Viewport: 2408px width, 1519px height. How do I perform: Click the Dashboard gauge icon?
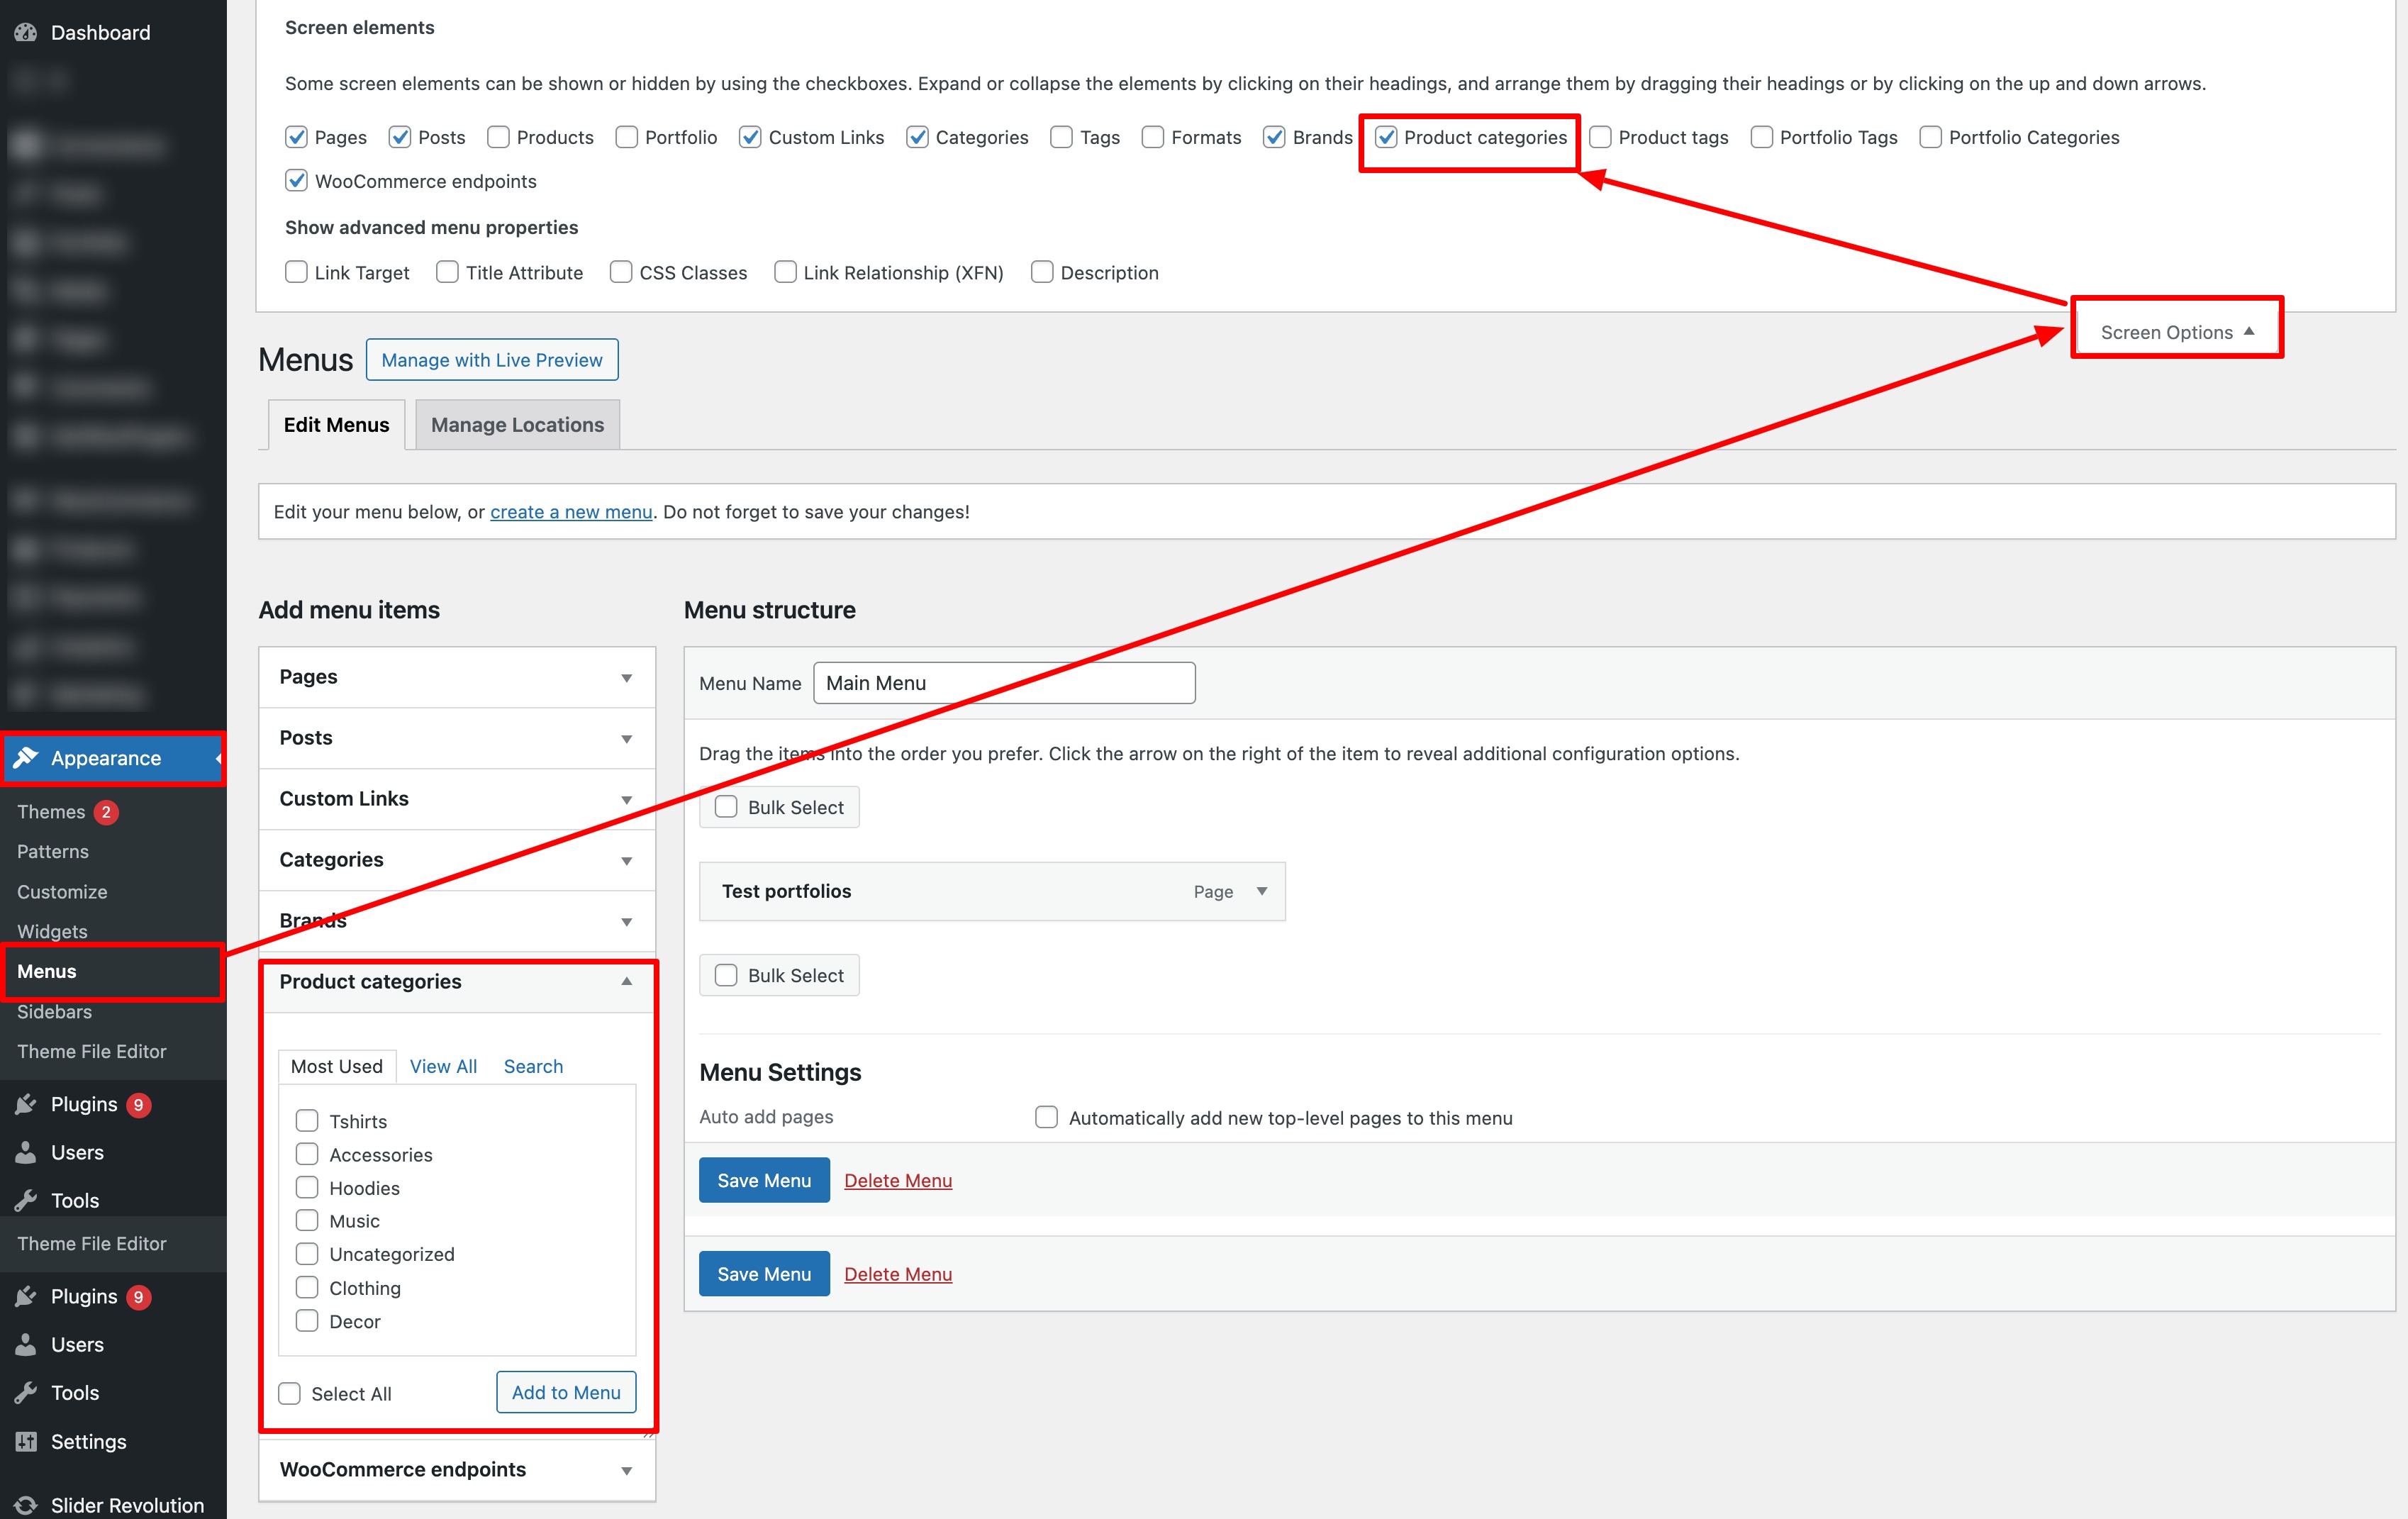pyautogui.click(x=26, y=32)
